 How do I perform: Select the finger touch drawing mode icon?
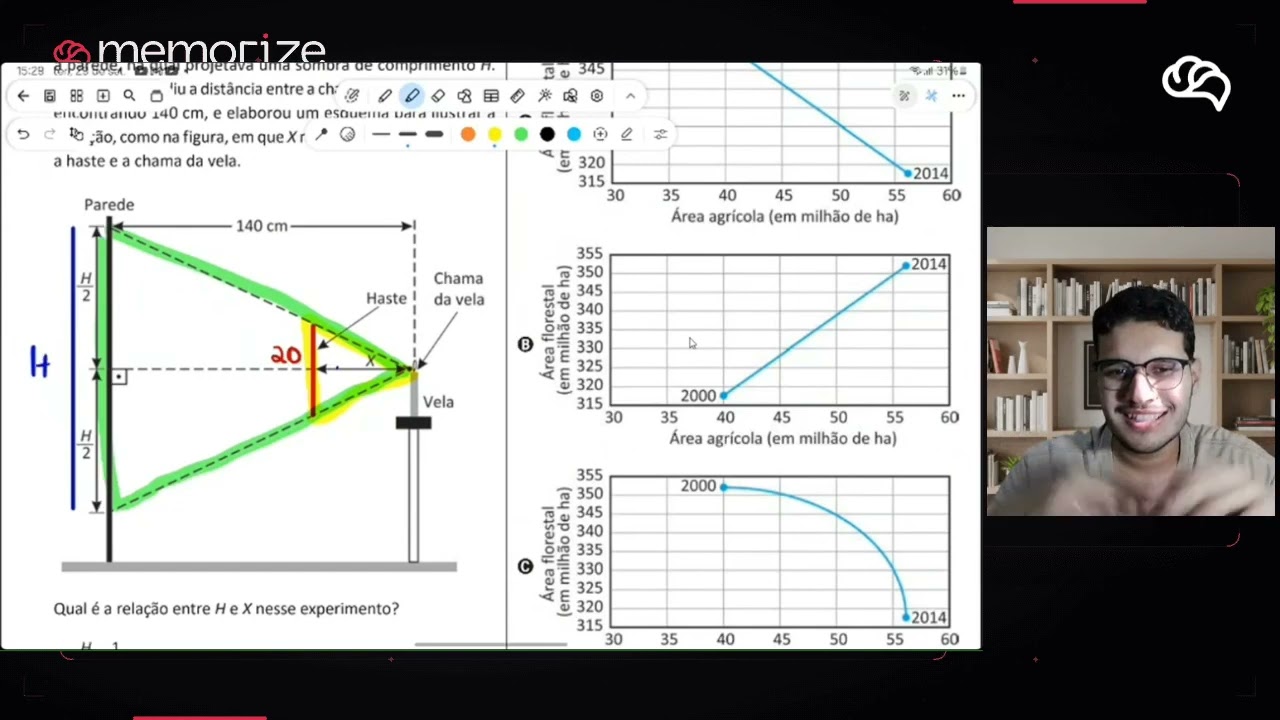pyautogui.click(x=76, y=134)
